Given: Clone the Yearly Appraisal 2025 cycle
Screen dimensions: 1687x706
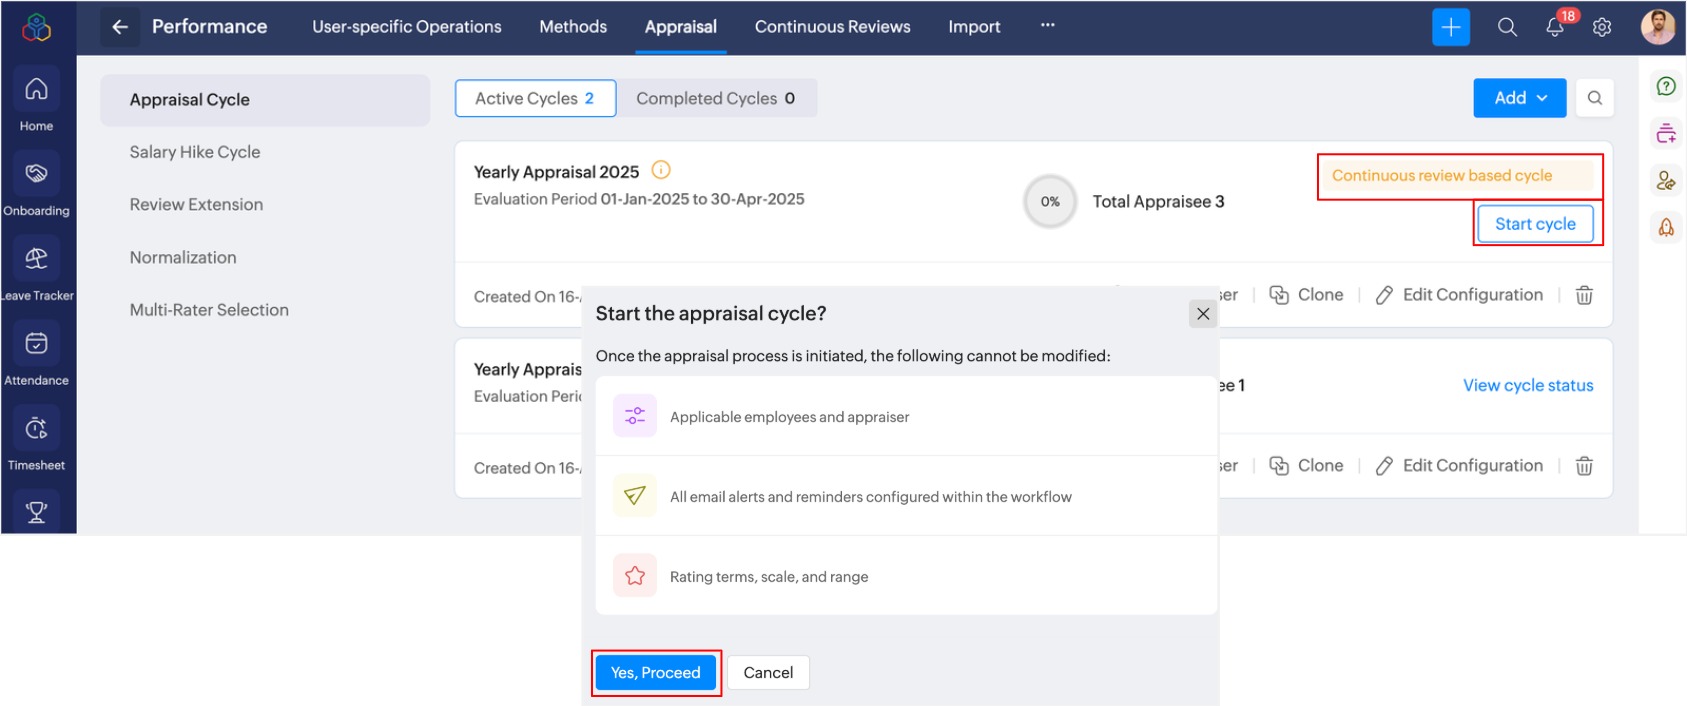Looking at the screenshot, I should [1306, 295].
